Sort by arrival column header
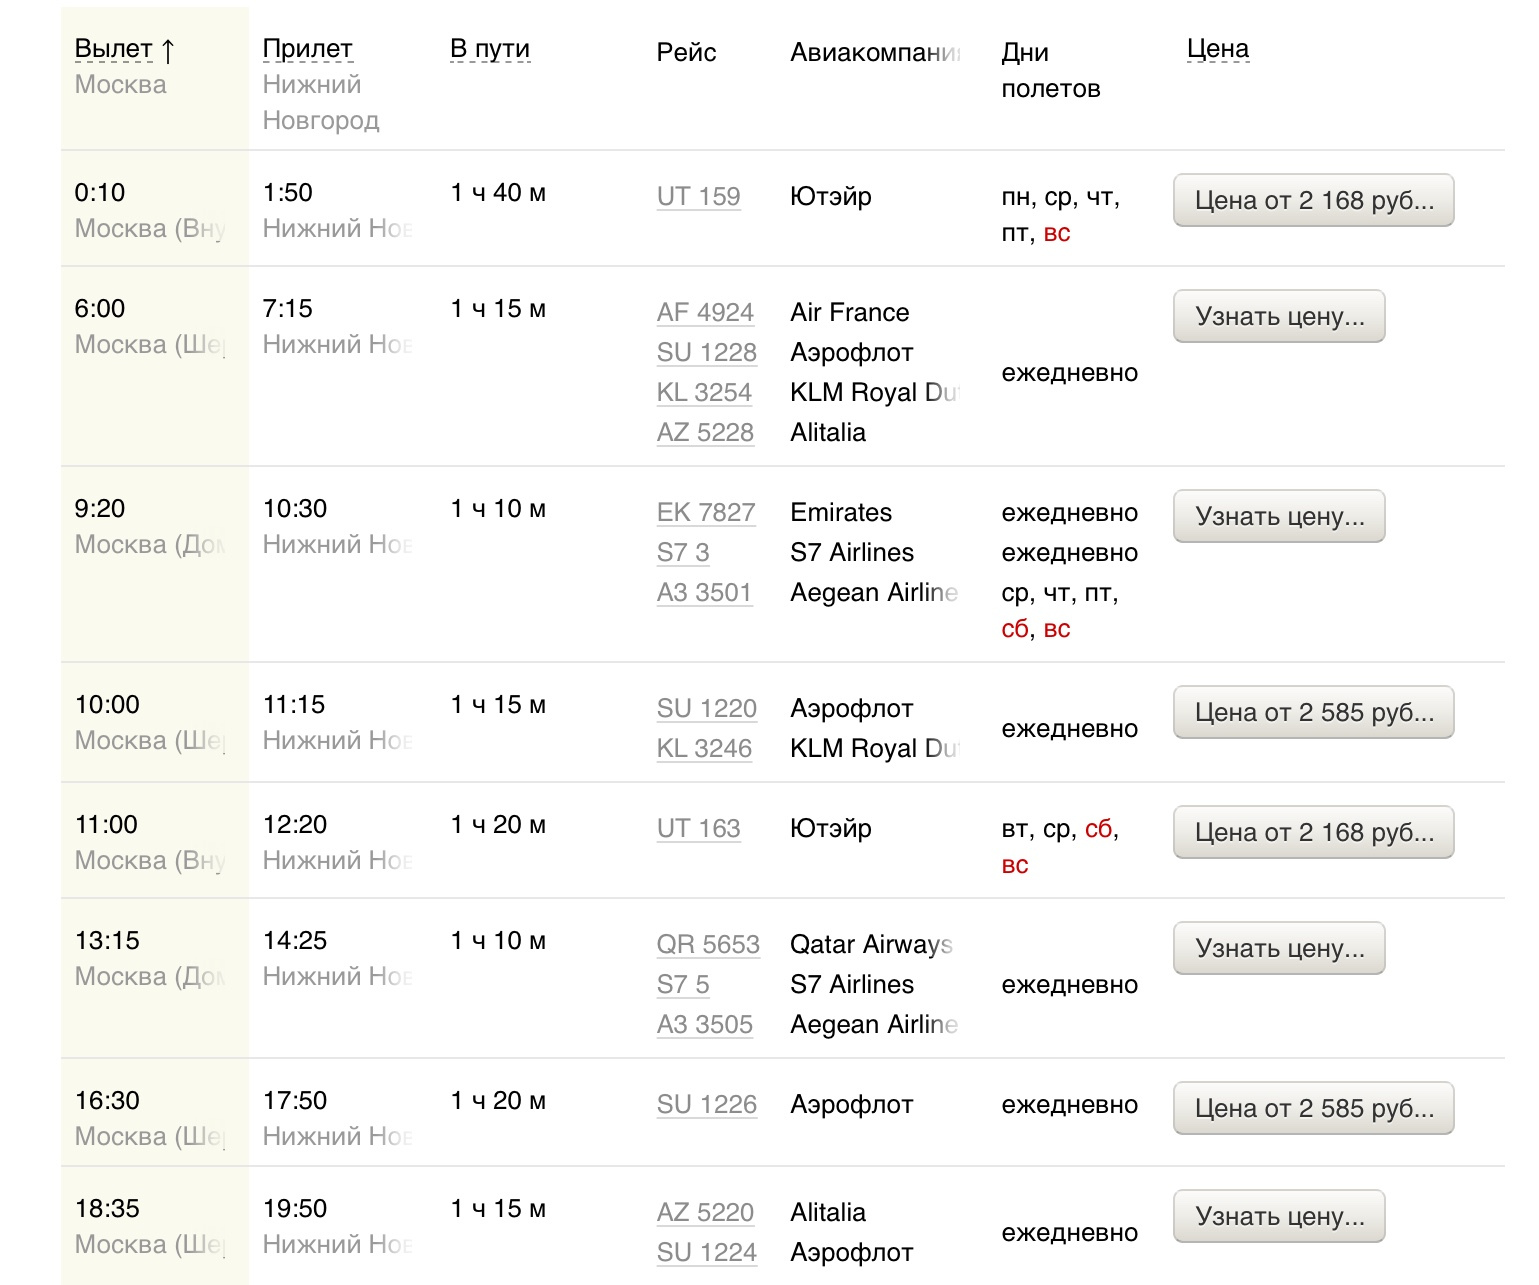Viewport: 1539px width, 1285px height. point(307,49)
